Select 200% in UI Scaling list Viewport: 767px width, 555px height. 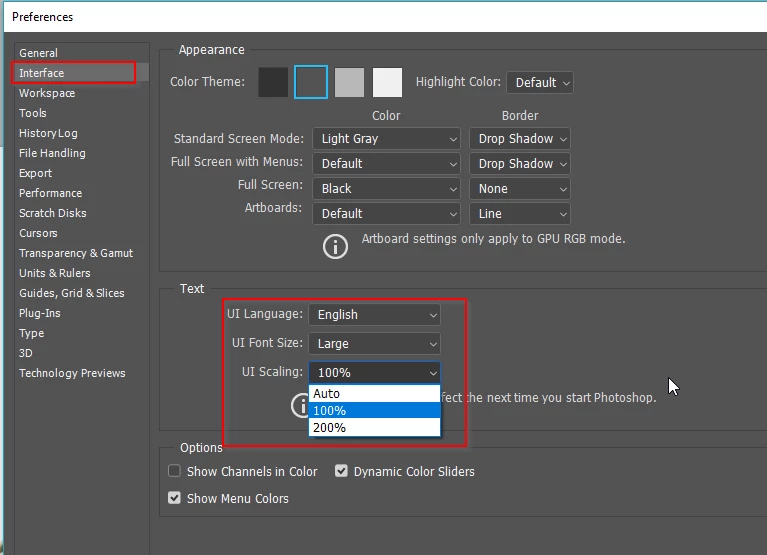(x=375, y=428)
